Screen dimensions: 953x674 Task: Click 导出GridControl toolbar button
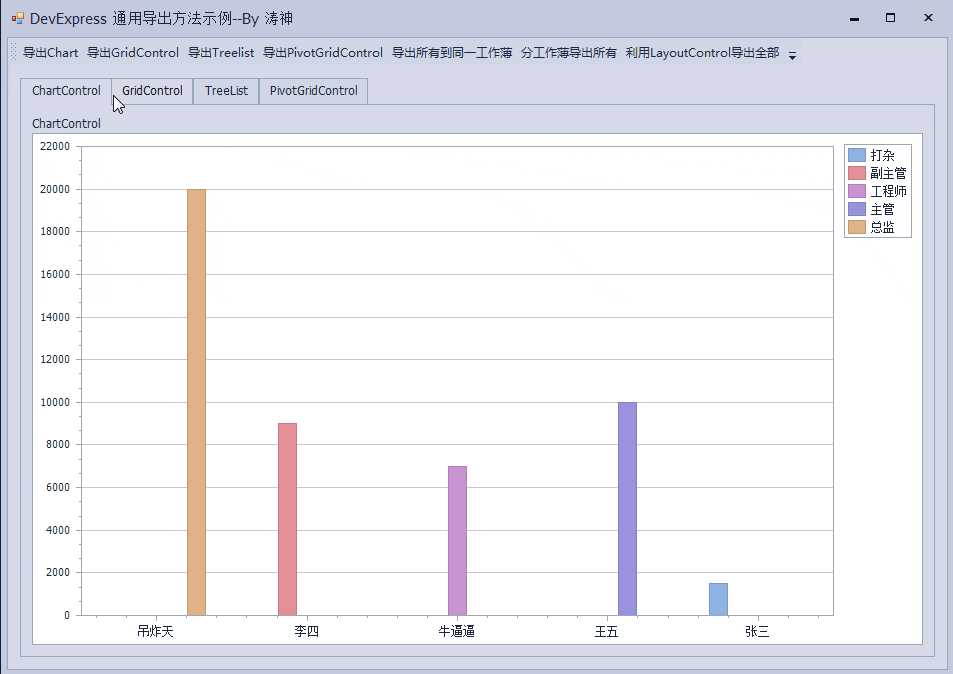click(133, 53)
